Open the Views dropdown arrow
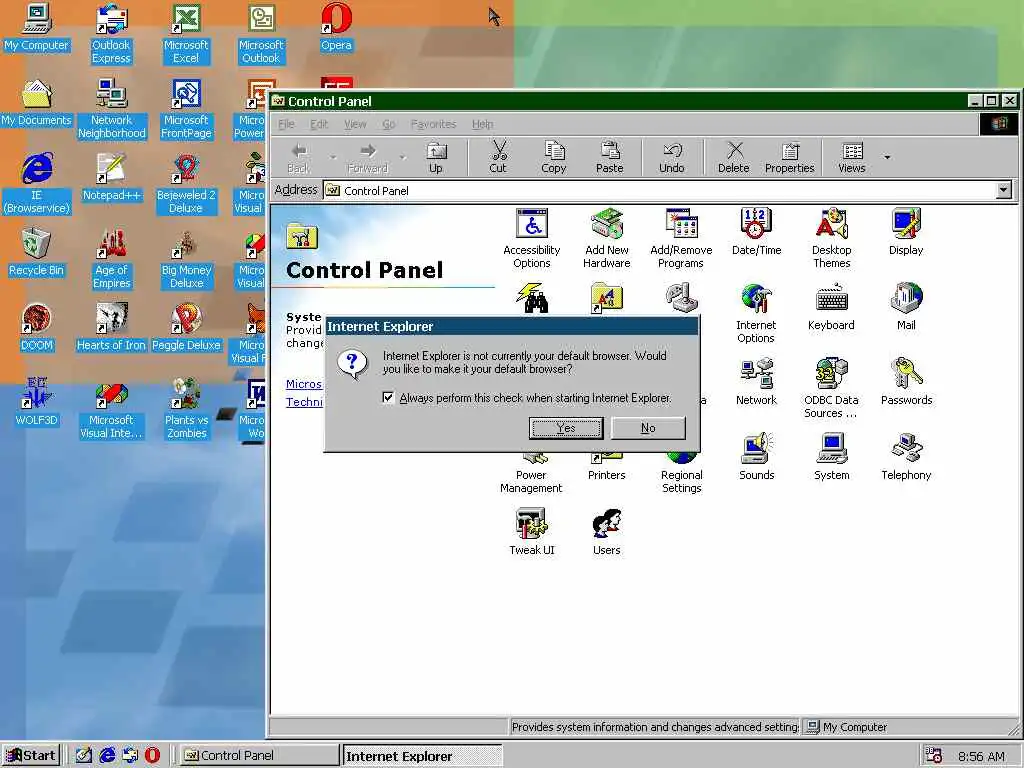The image size is (1024, 768). coord(887,157)
